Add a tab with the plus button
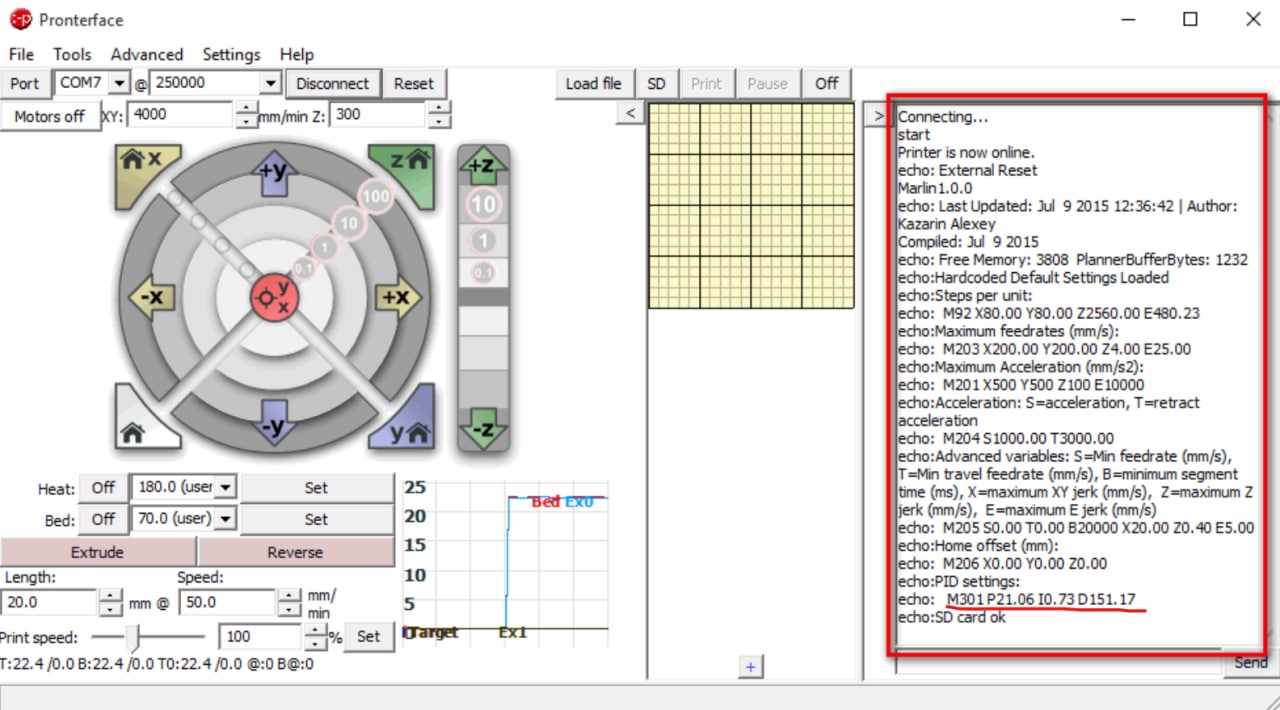Screen dimensions: 1280x710 pos(751,666)
